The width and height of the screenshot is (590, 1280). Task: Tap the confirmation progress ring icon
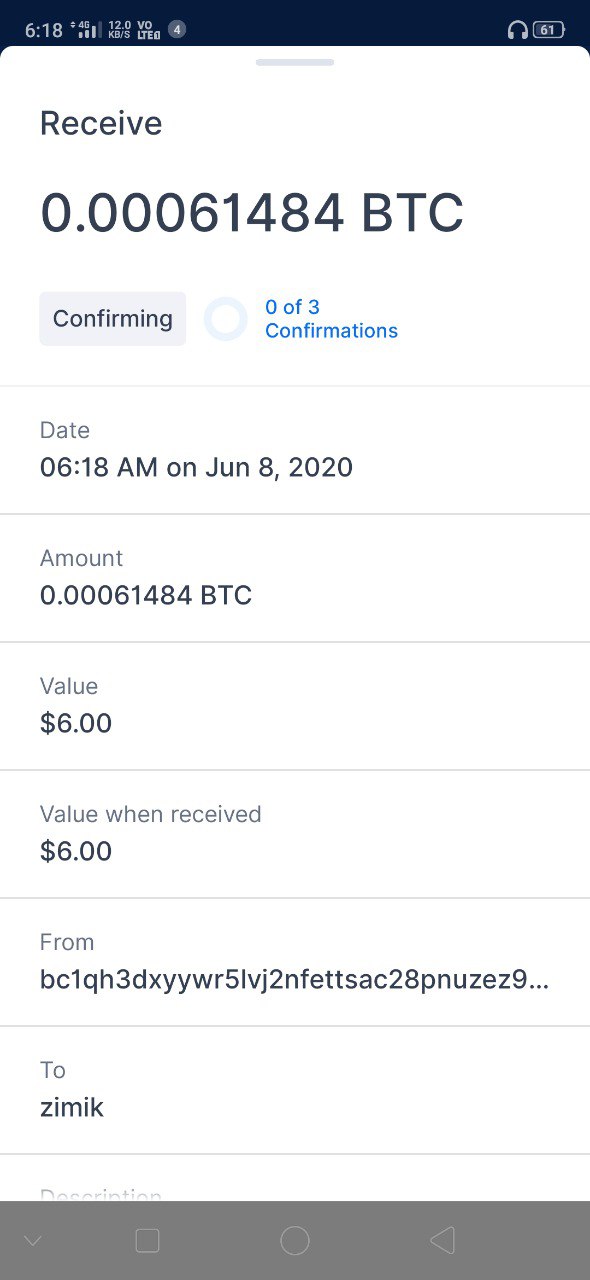tap(225, 319)
